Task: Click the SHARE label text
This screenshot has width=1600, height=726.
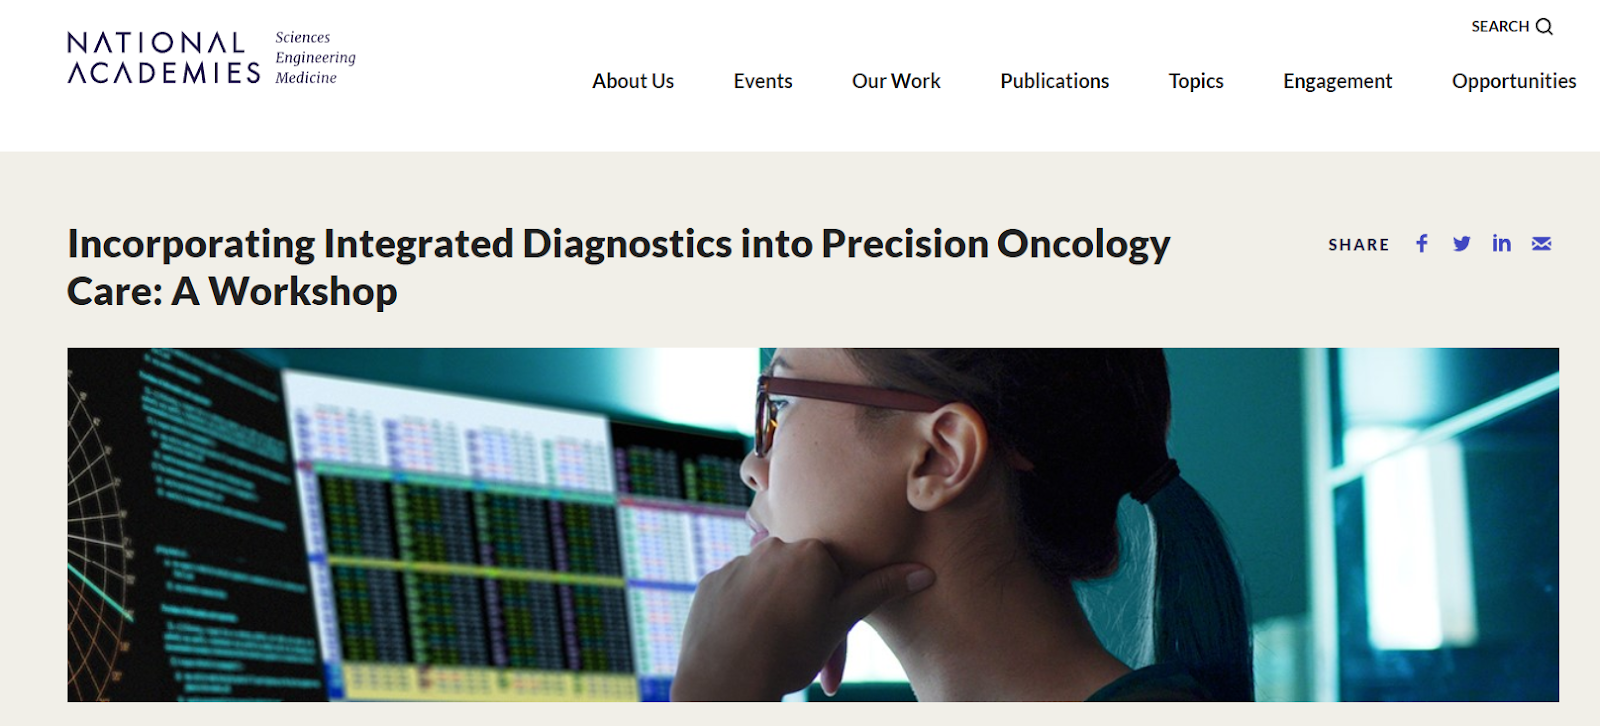Action: pyautogui.click(x=1358, y=245)
